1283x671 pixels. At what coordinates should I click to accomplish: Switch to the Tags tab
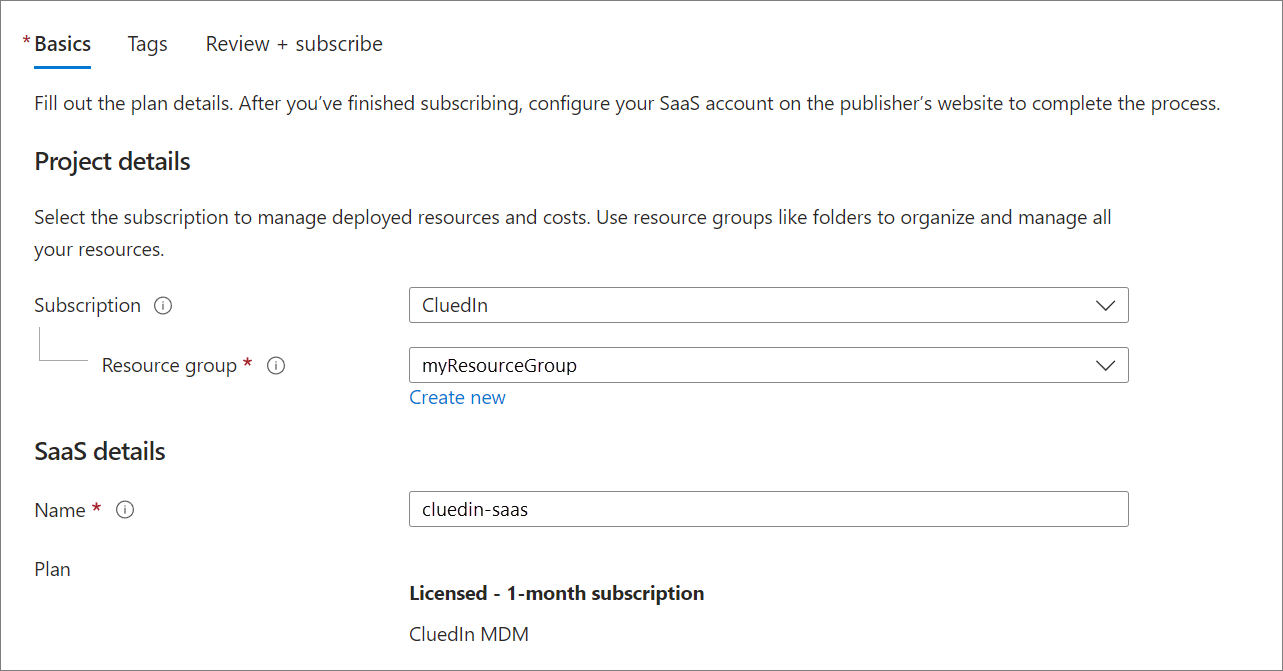point(147,44)
